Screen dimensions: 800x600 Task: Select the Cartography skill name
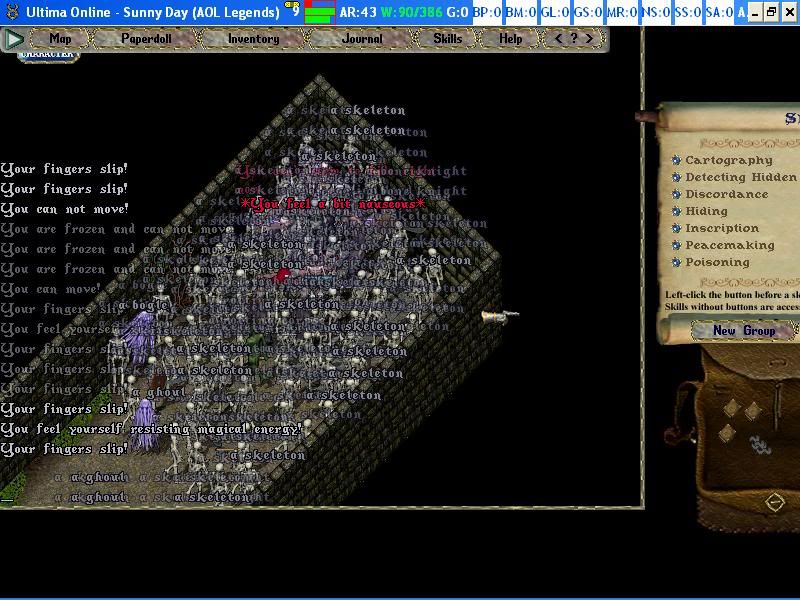coord(729,160)
